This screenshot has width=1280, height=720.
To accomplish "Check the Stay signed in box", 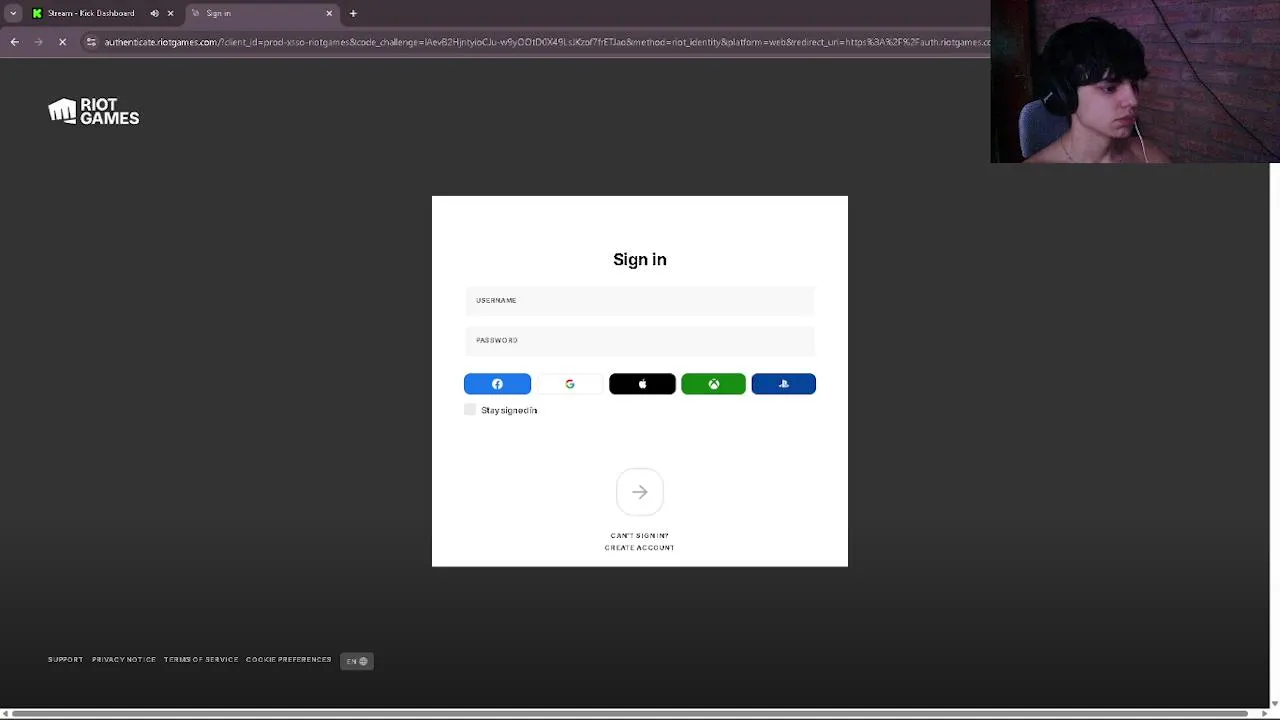I will point(470,410).
